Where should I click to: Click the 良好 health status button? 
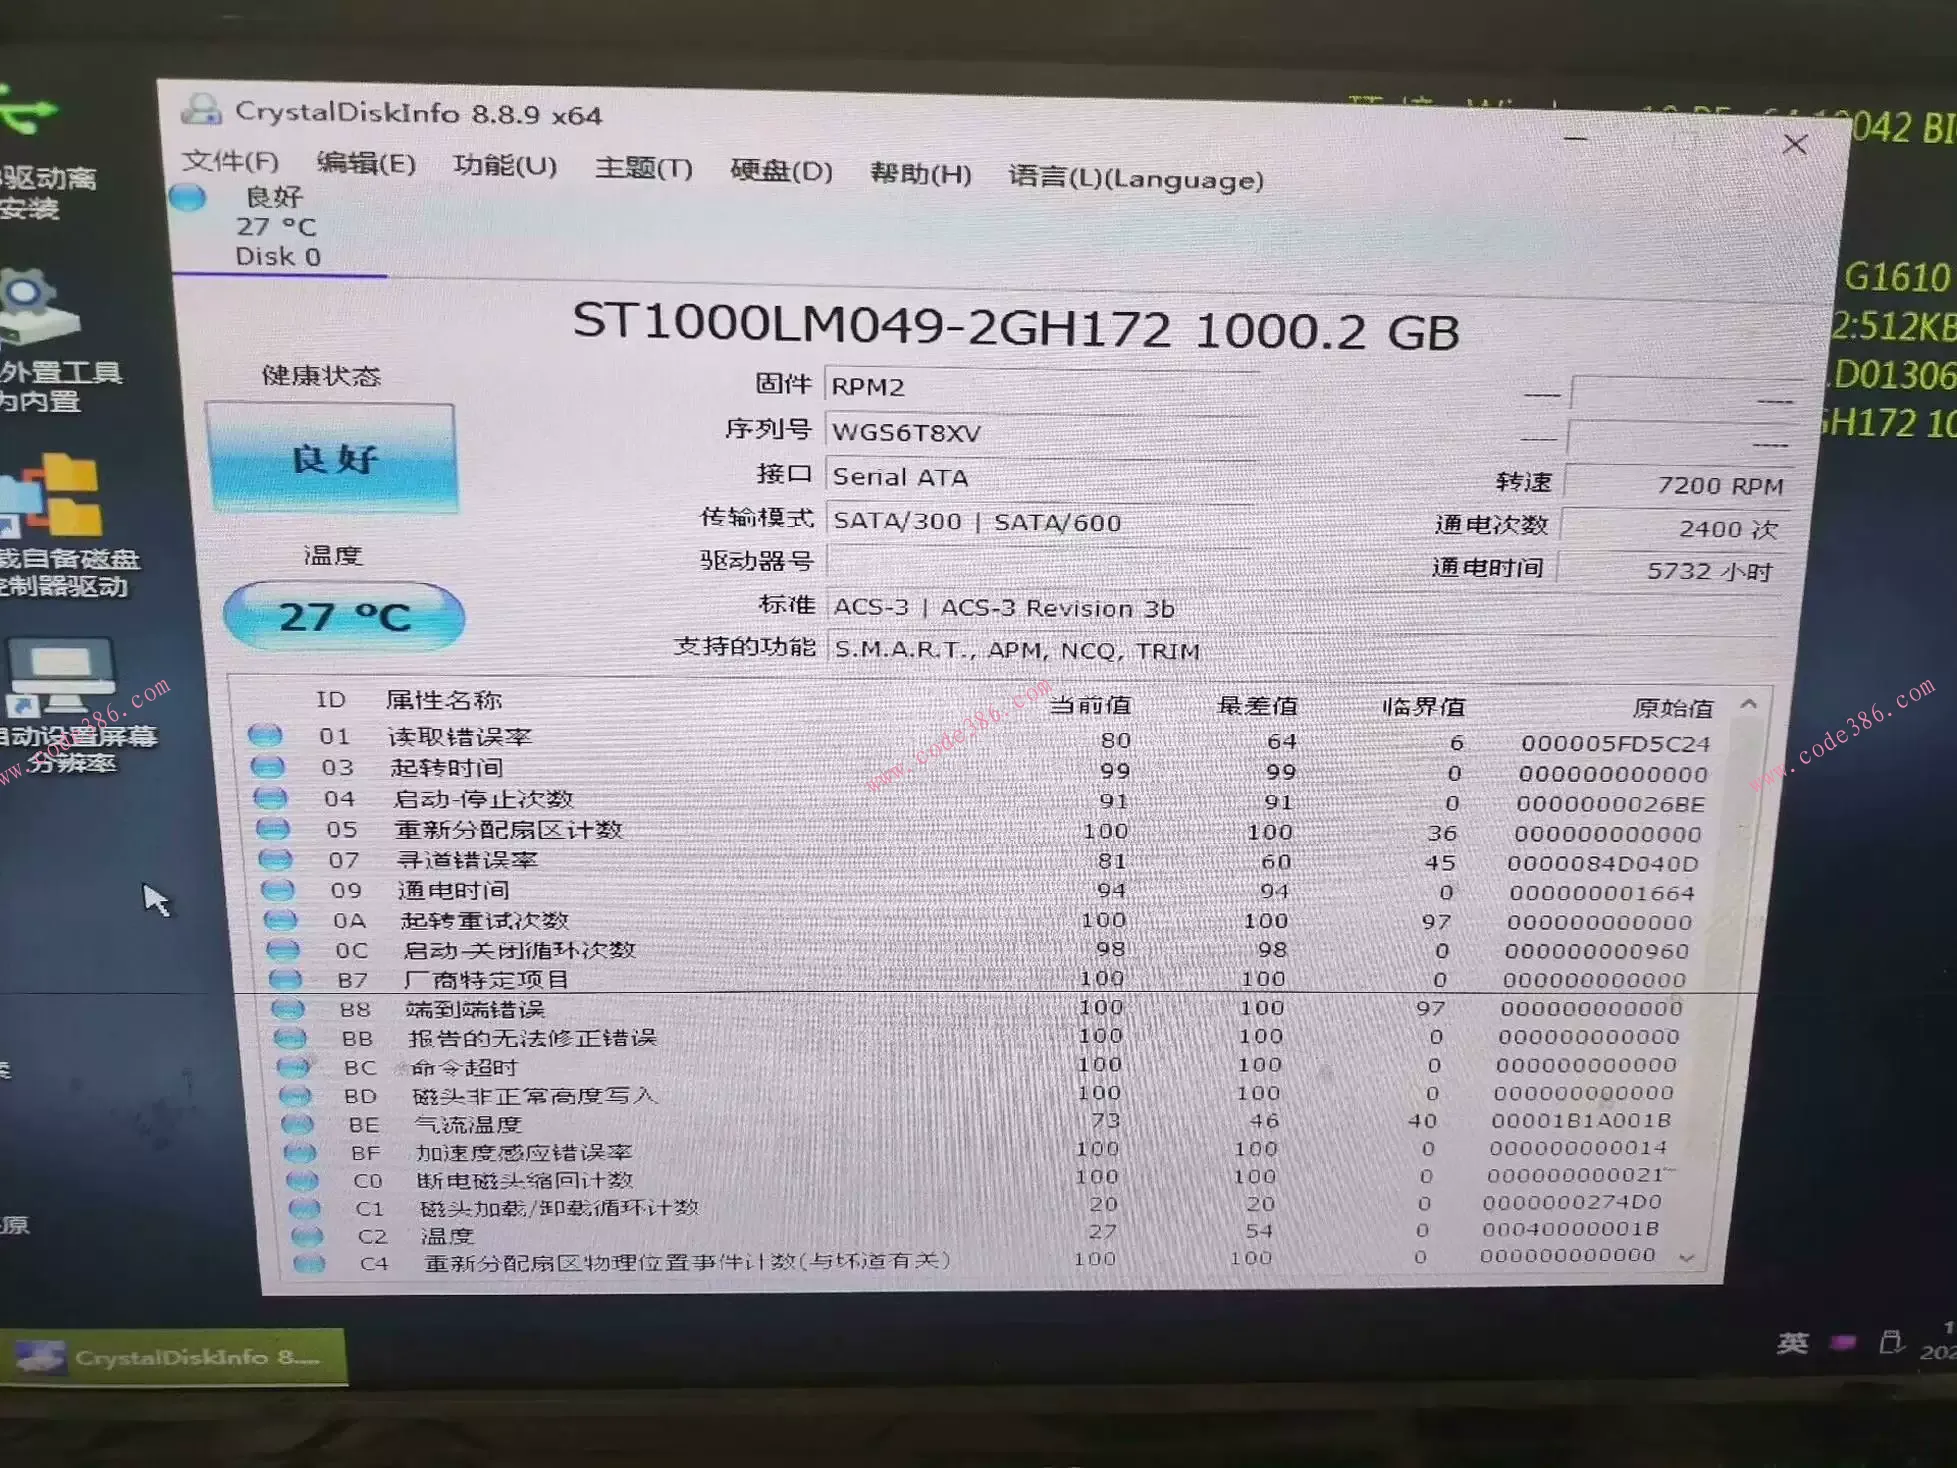(331, 459)
